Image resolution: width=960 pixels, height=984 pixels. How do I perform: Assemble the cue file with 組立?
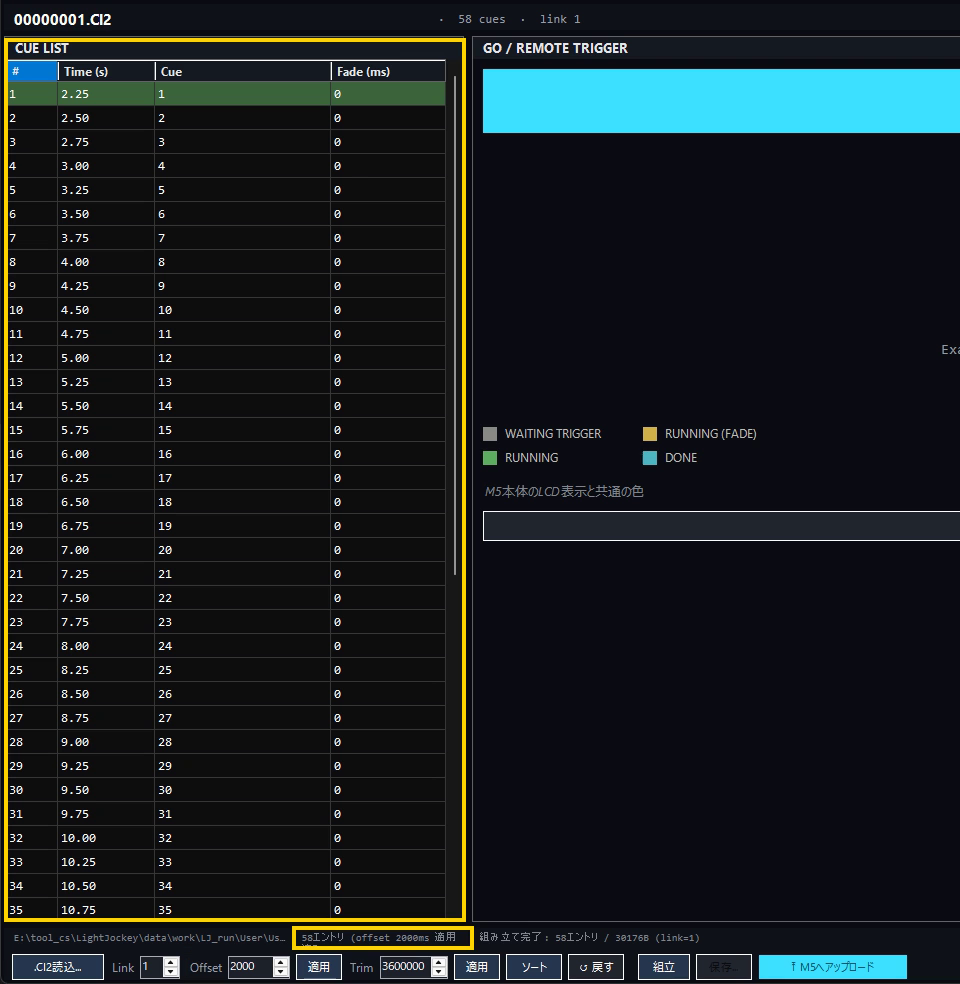pyautogui.click(x=664, y=967)
